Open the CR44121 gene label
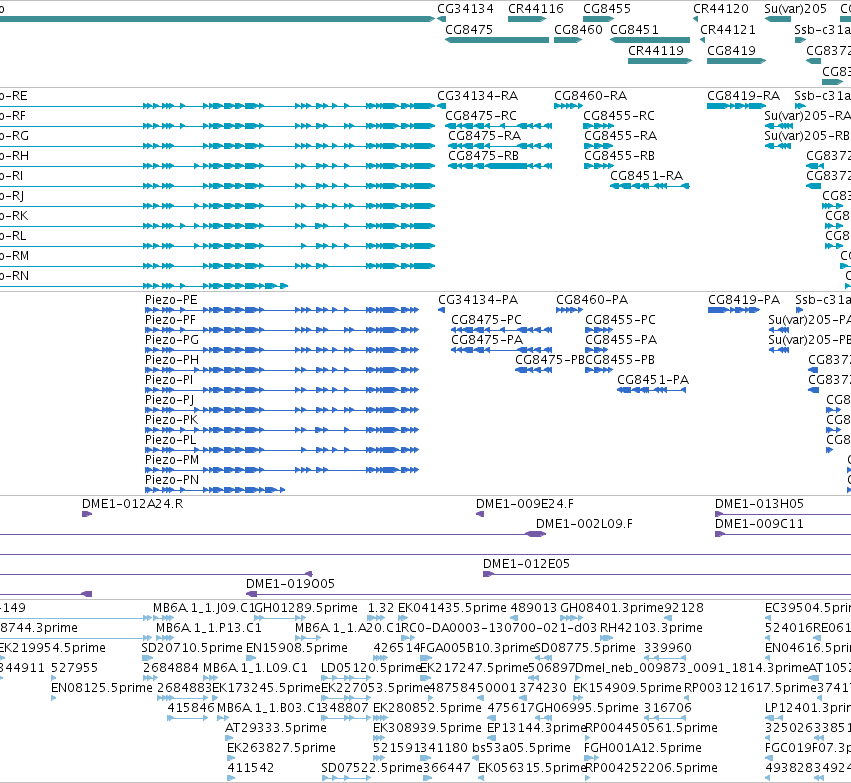Image resolution: width=851 pixels, height=783 pixels. [728, 29]
